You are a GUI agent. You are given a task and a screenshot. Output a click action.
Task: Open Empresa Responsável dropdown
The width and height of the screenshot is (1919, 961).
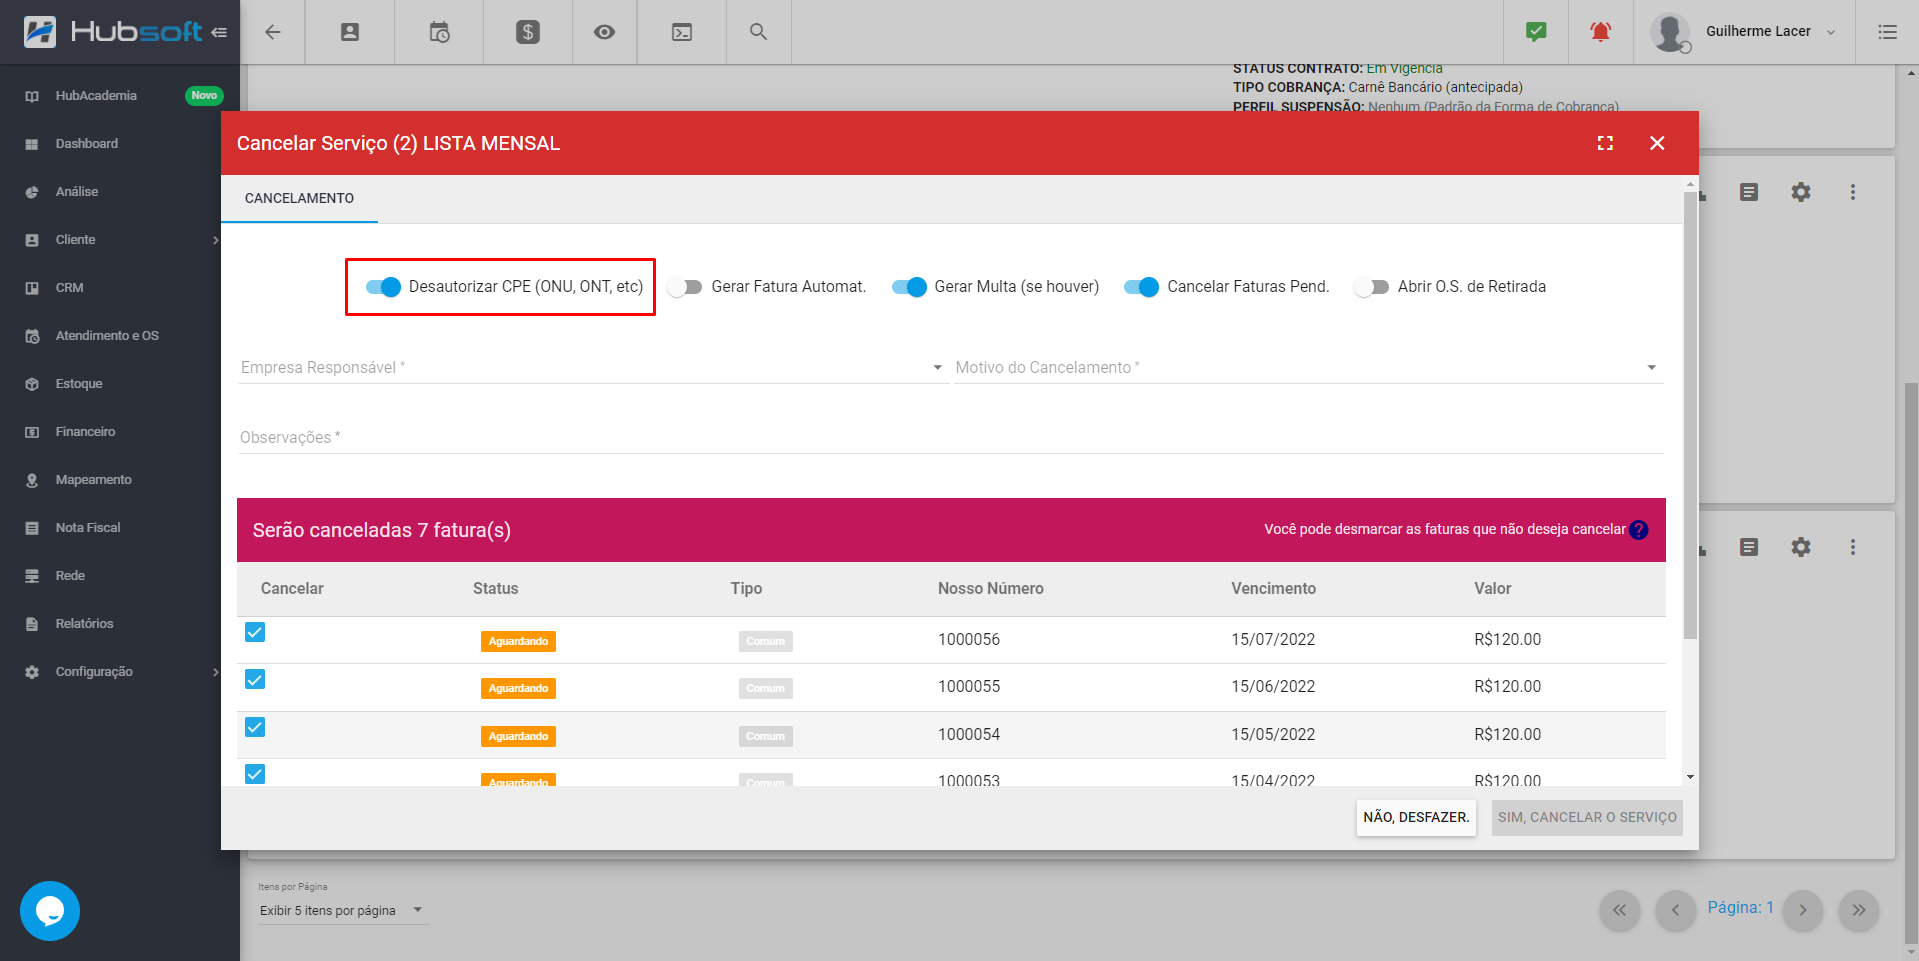592,368
